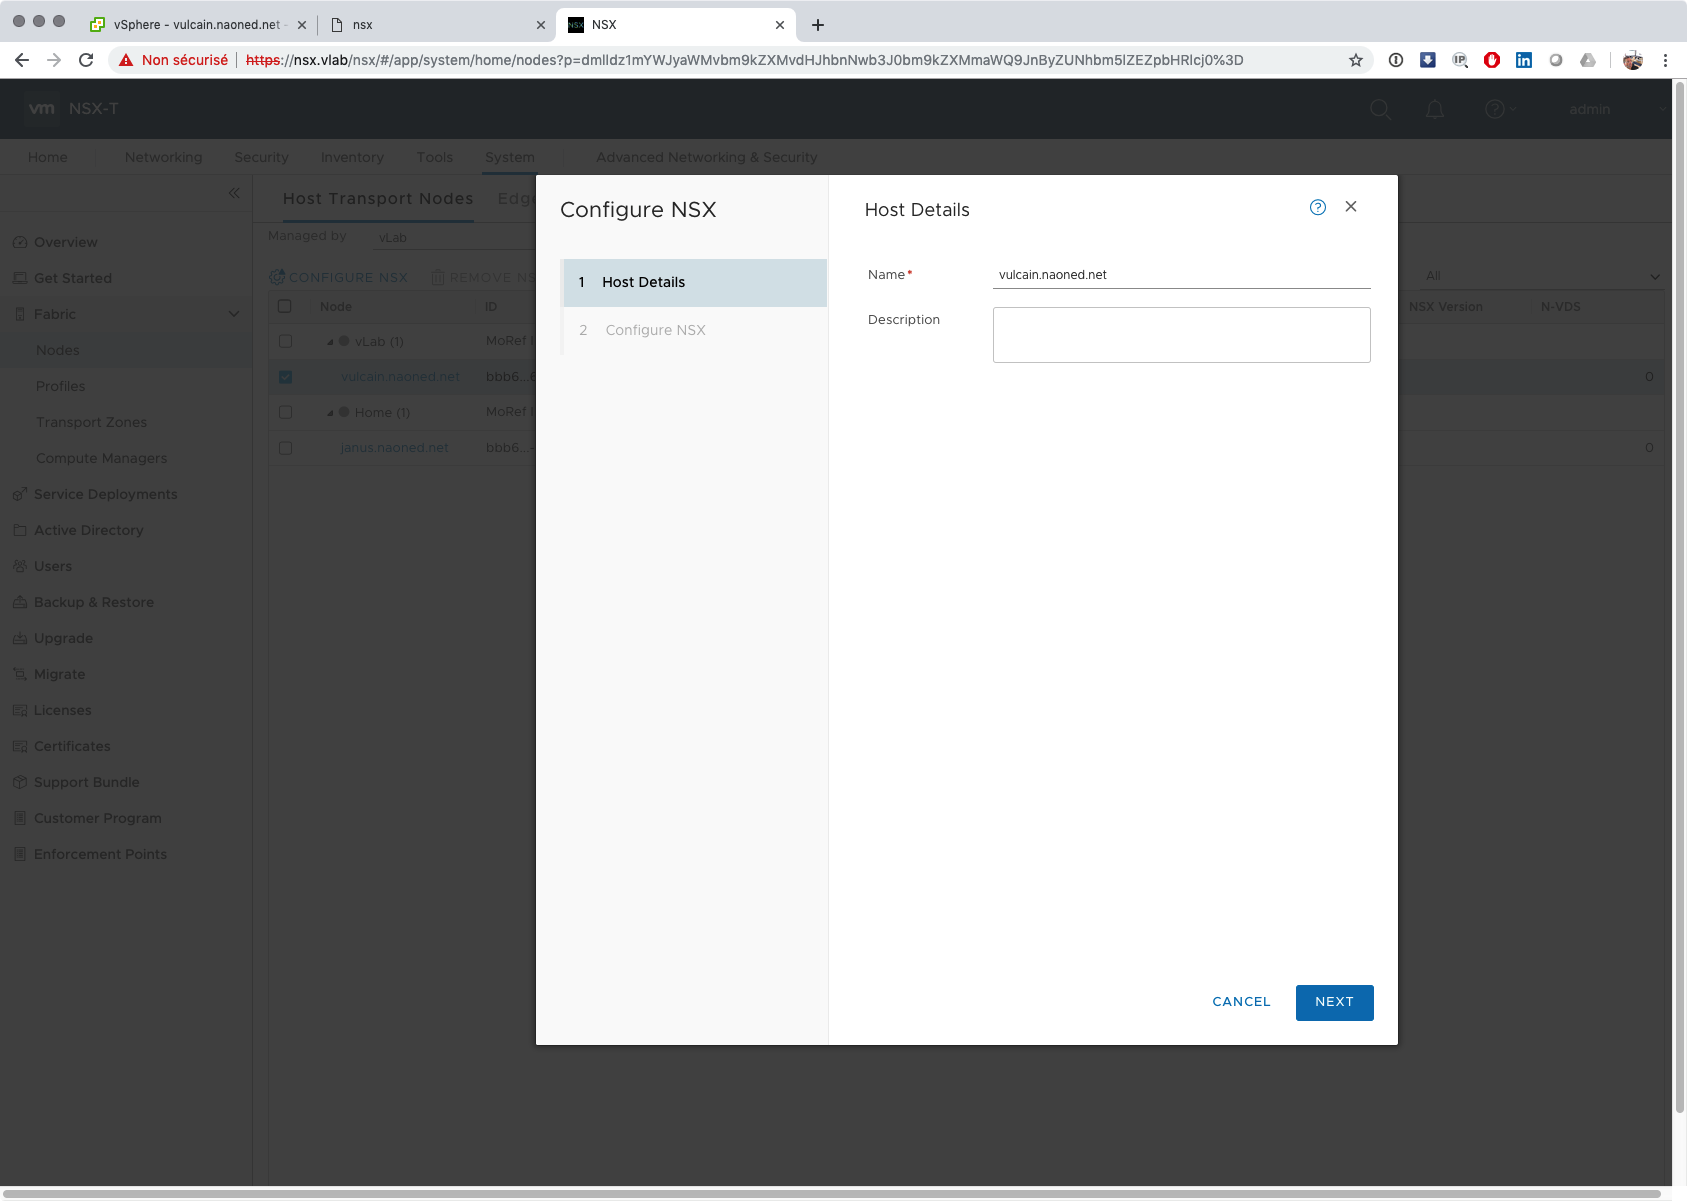Screen dimensions: 1687x1201
Task: Click into the Description text box
Action: point(1181,335)
